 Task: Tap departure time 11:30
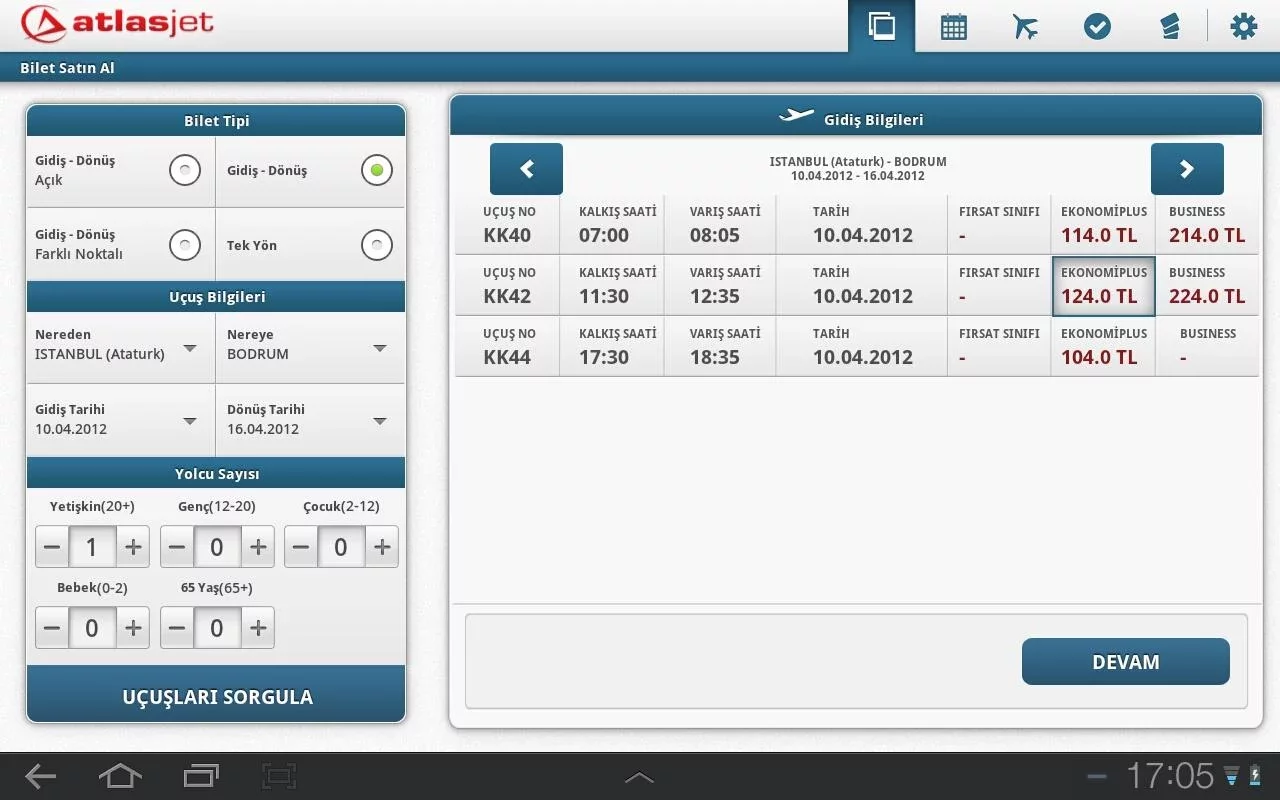[604, 296]
